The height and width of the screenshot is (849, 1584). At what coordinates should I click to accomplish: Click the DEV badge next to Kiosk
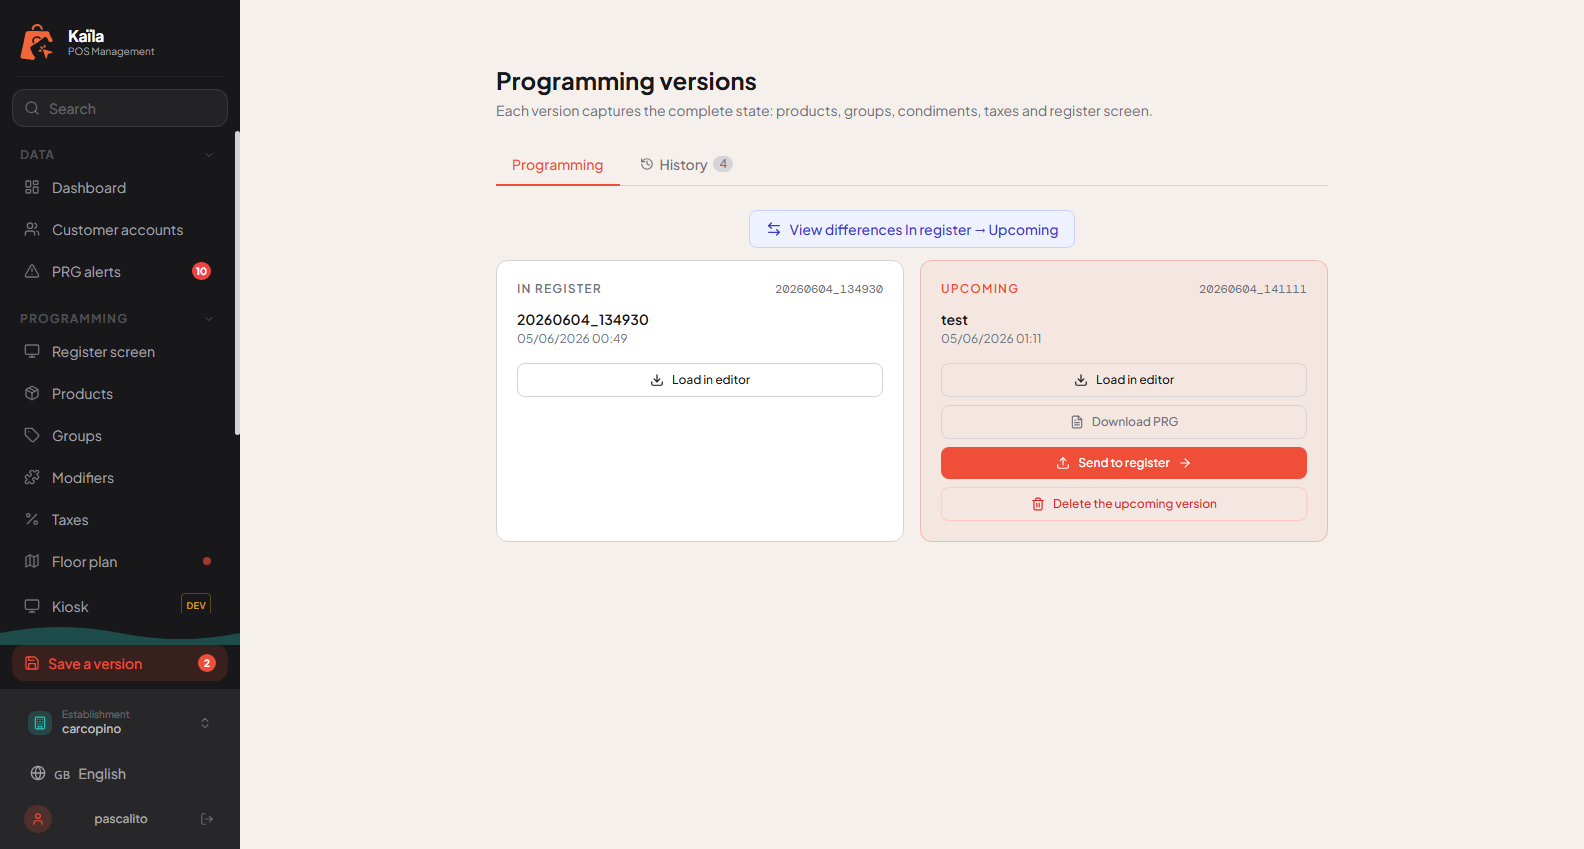point(196,605)
